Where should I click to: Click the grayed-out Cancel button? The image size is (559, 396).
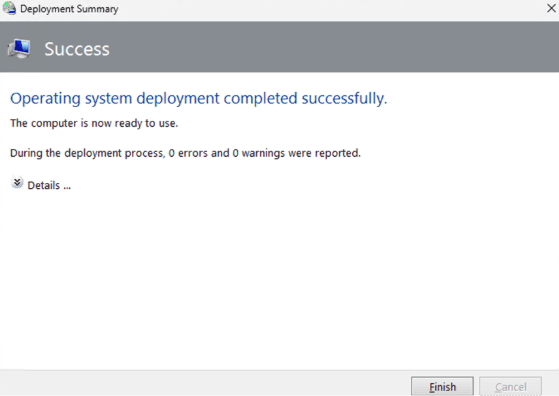click(x=510, y=386)
